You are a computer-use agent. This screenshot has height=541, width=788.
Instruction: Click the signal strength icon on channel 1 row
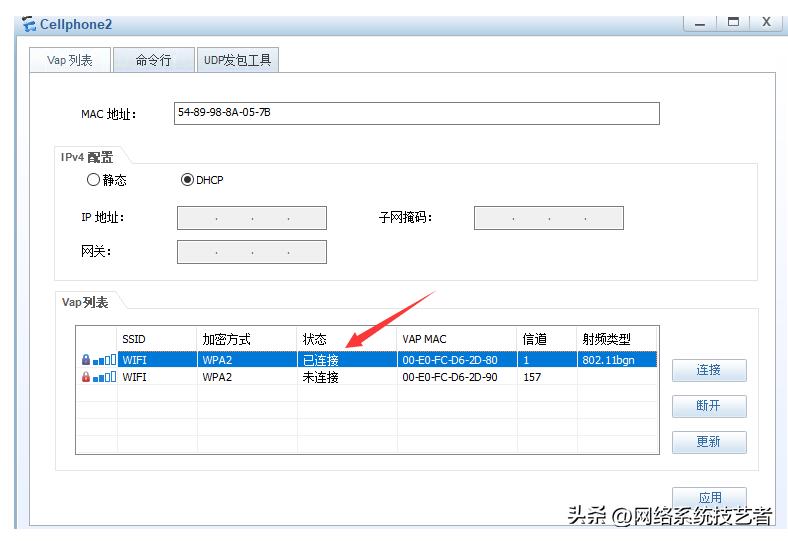(105, 360)
